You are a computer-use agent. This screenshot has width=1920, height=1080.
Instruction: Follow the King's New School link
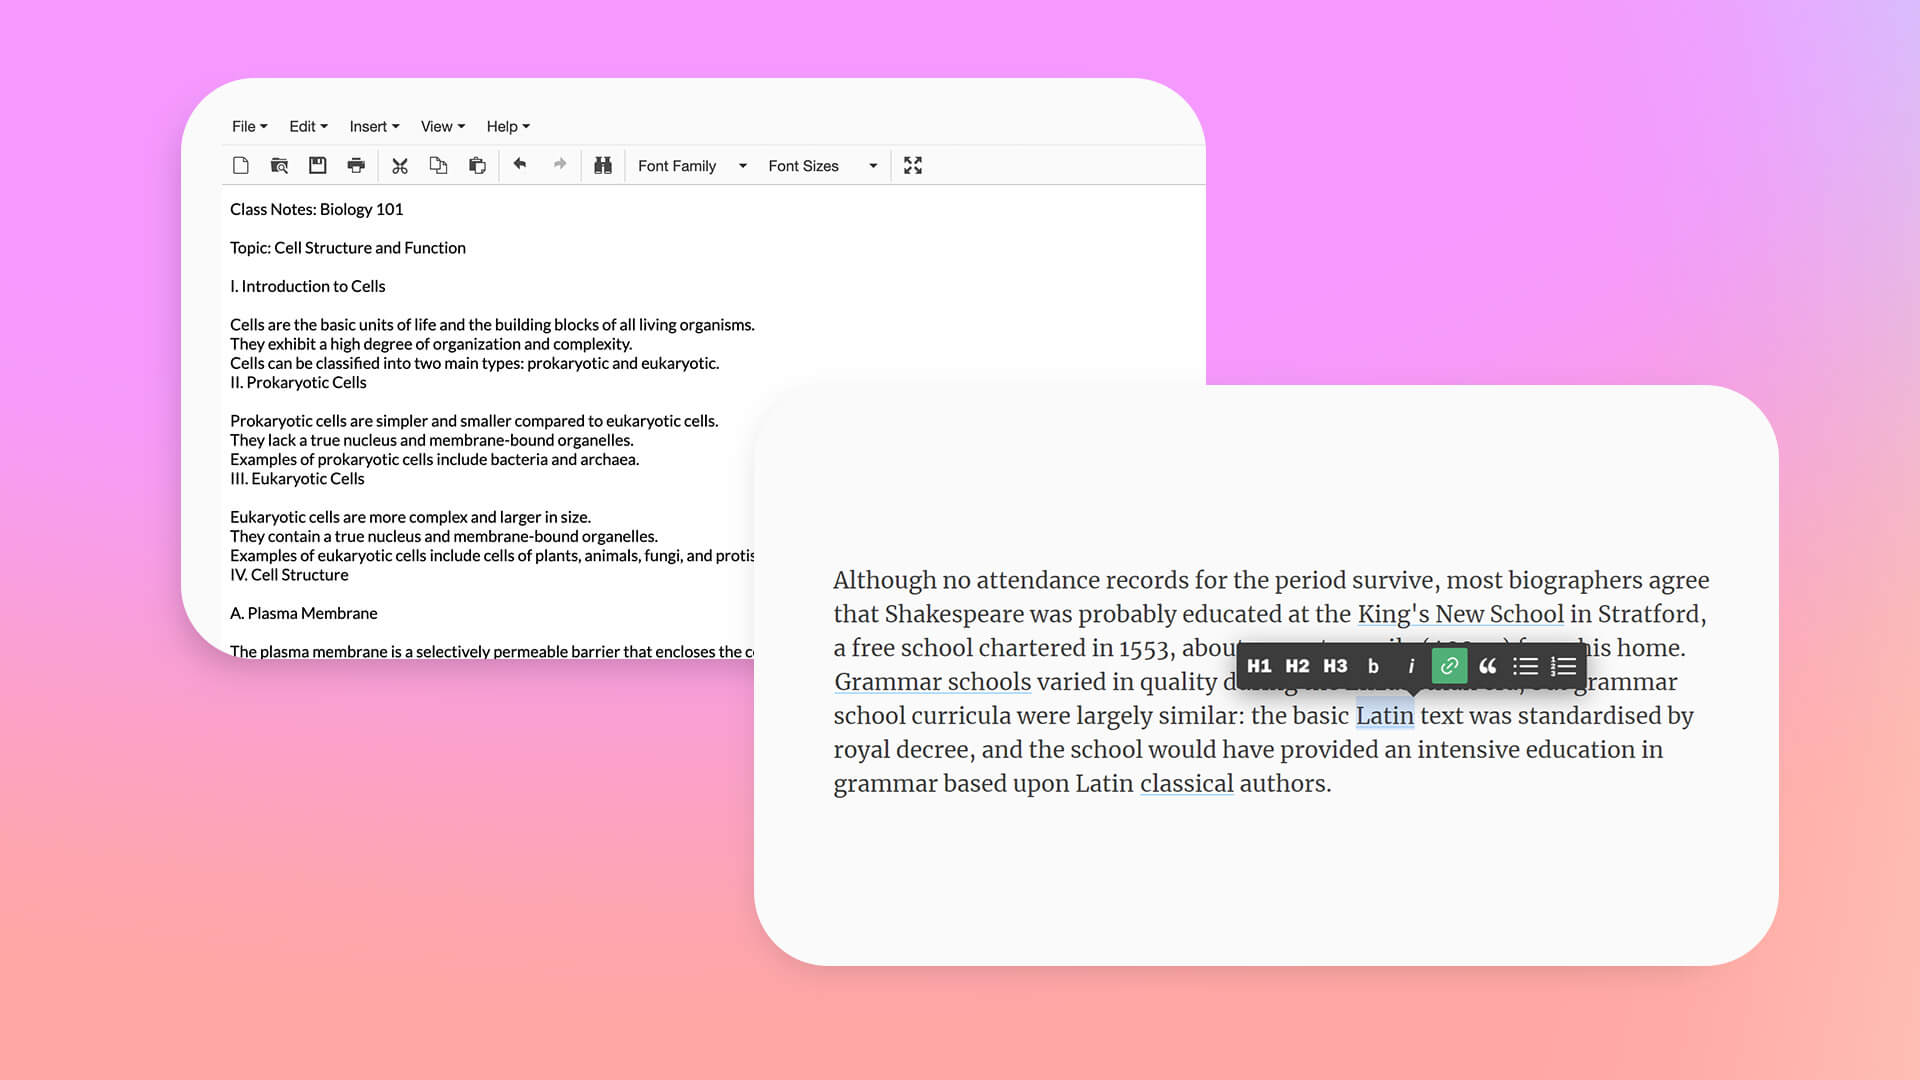1460,614
